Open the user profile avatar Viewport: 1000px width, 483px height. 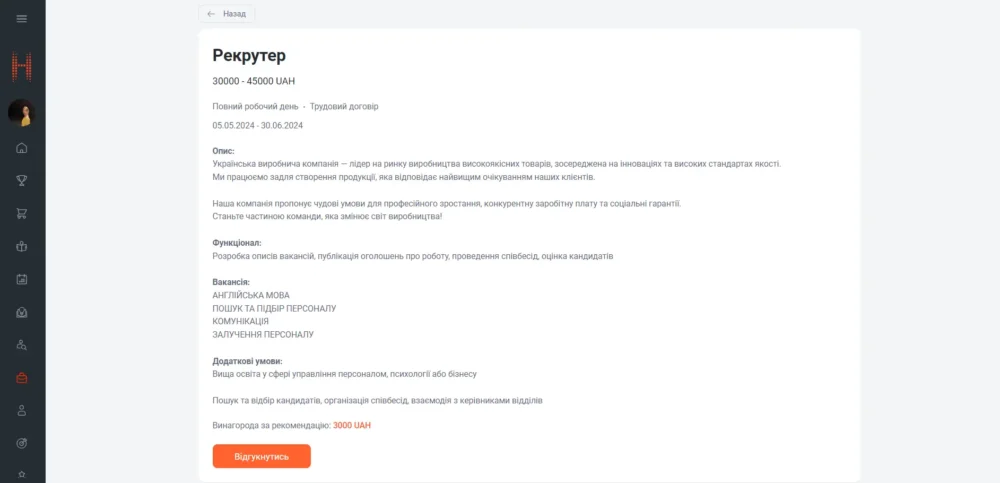click(22, 113)
